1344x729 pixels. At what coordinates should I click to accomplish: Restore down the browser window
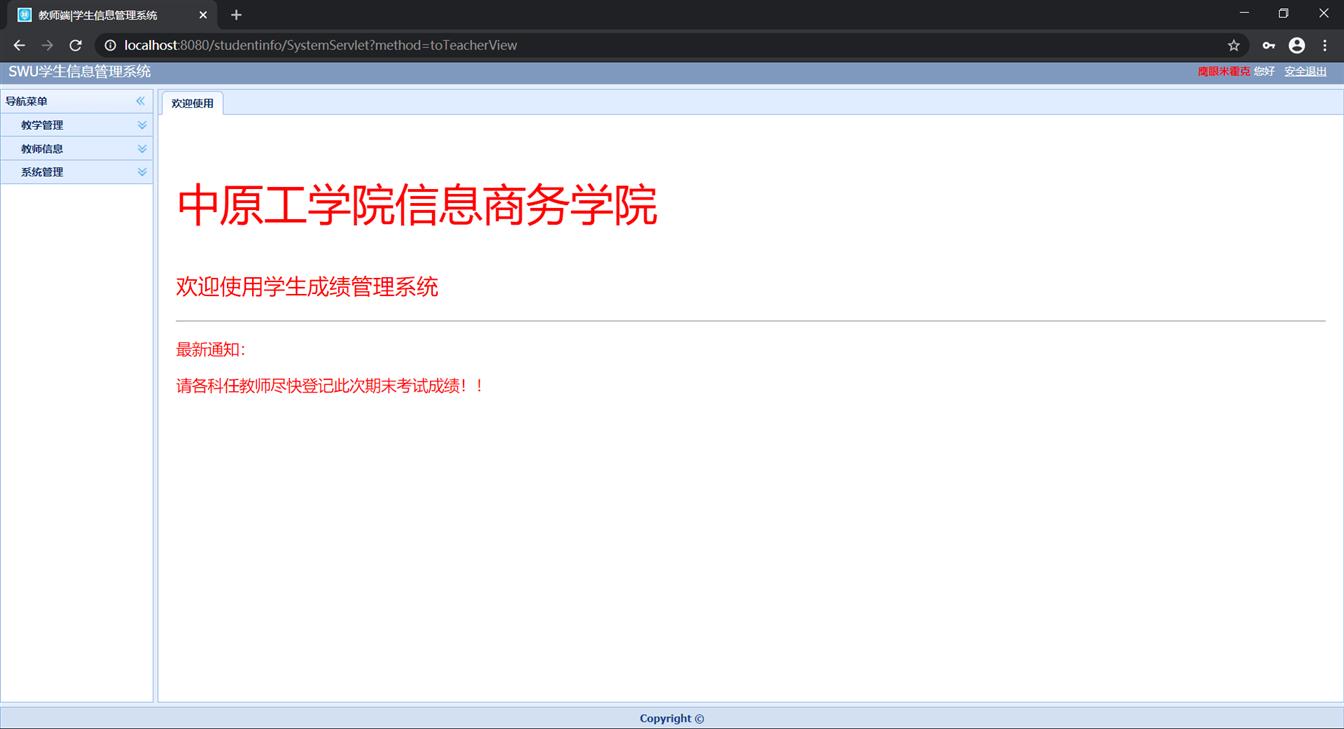coord(1284,13)
